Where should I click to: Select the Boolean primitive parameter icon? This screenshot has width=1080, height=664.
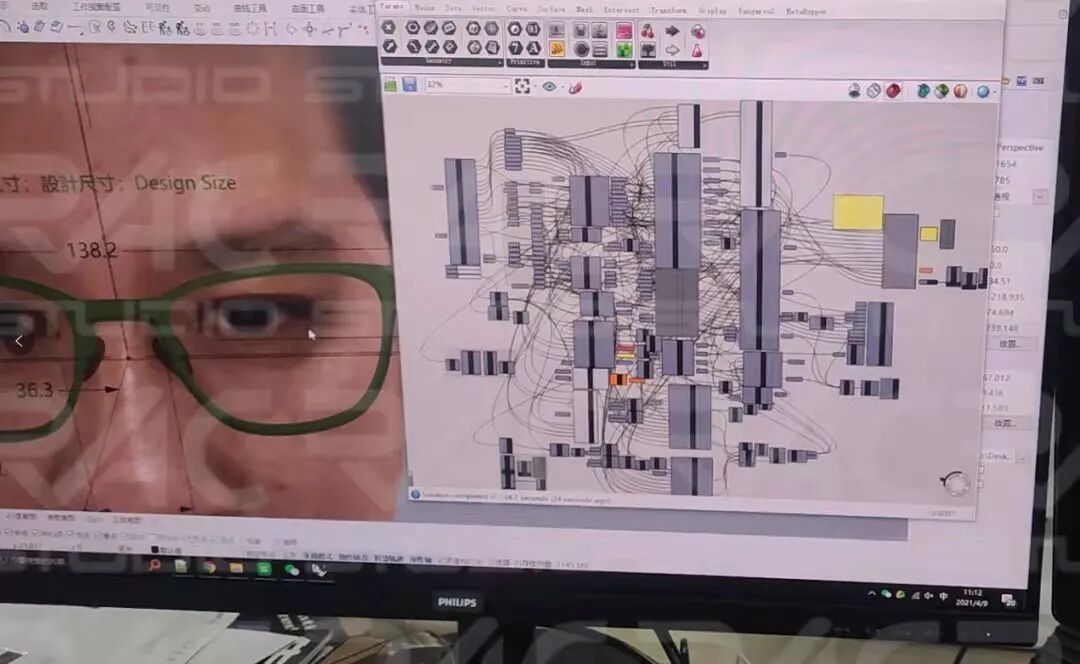pos(515,29)
